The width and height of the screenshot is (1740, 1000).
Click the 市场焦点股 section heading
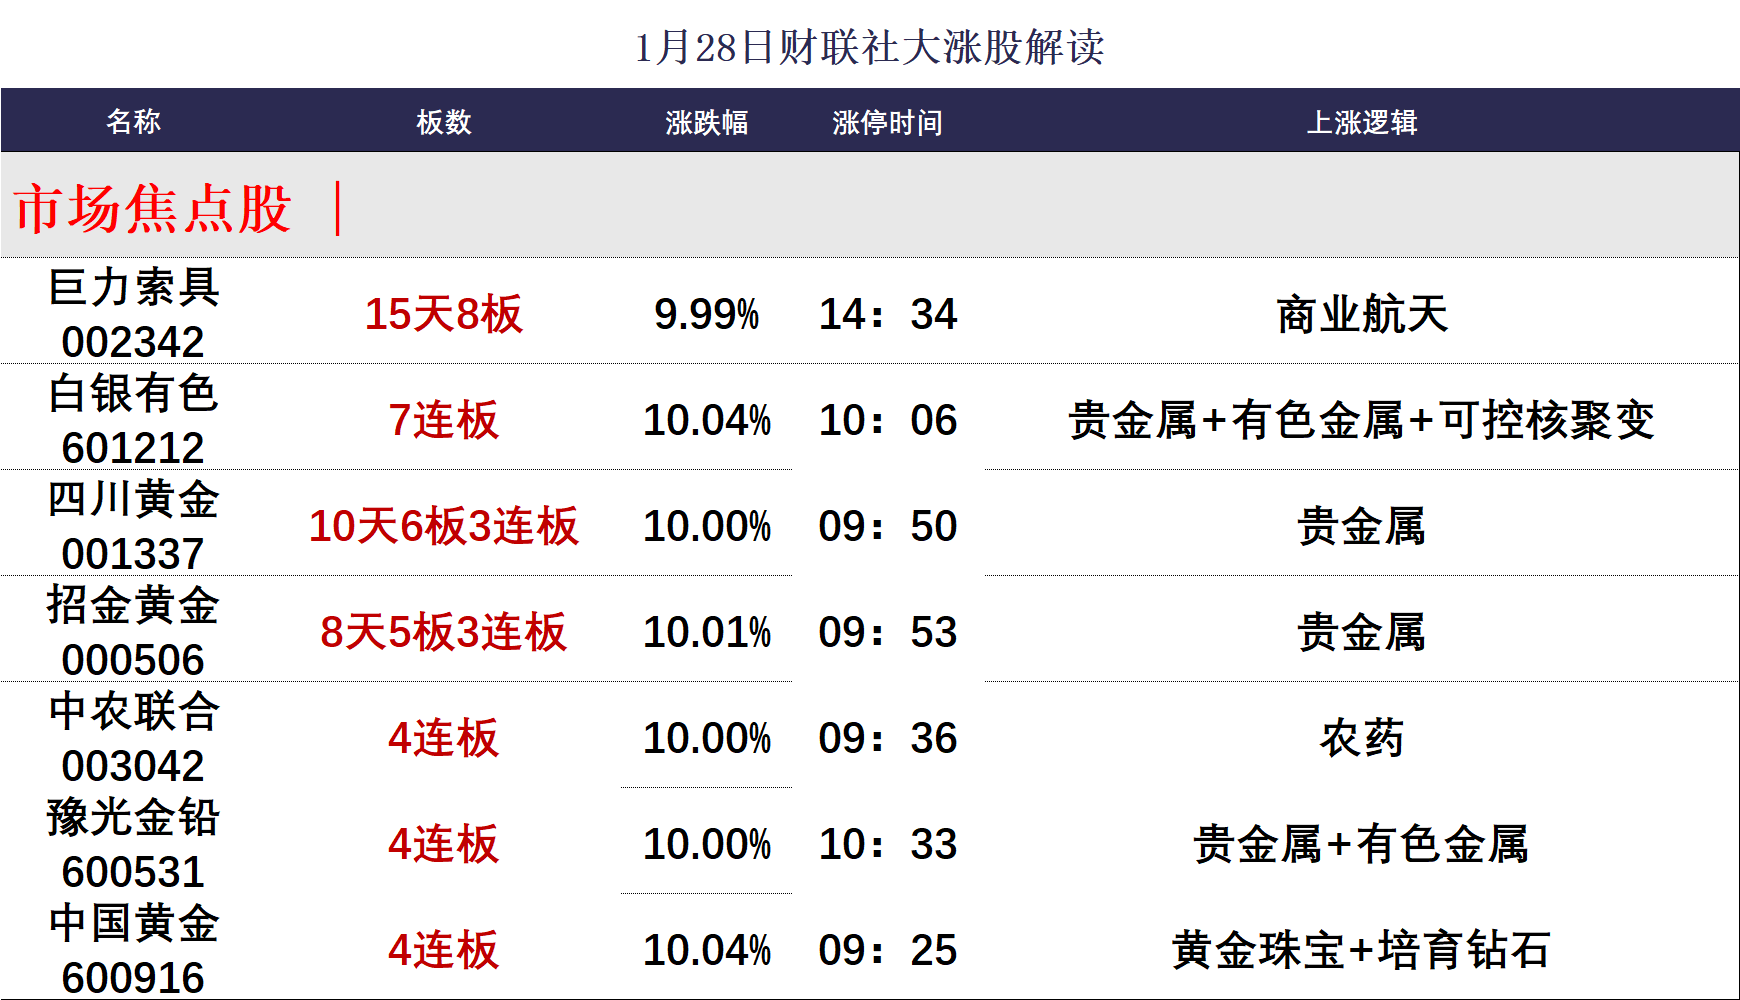click(153, 209)
